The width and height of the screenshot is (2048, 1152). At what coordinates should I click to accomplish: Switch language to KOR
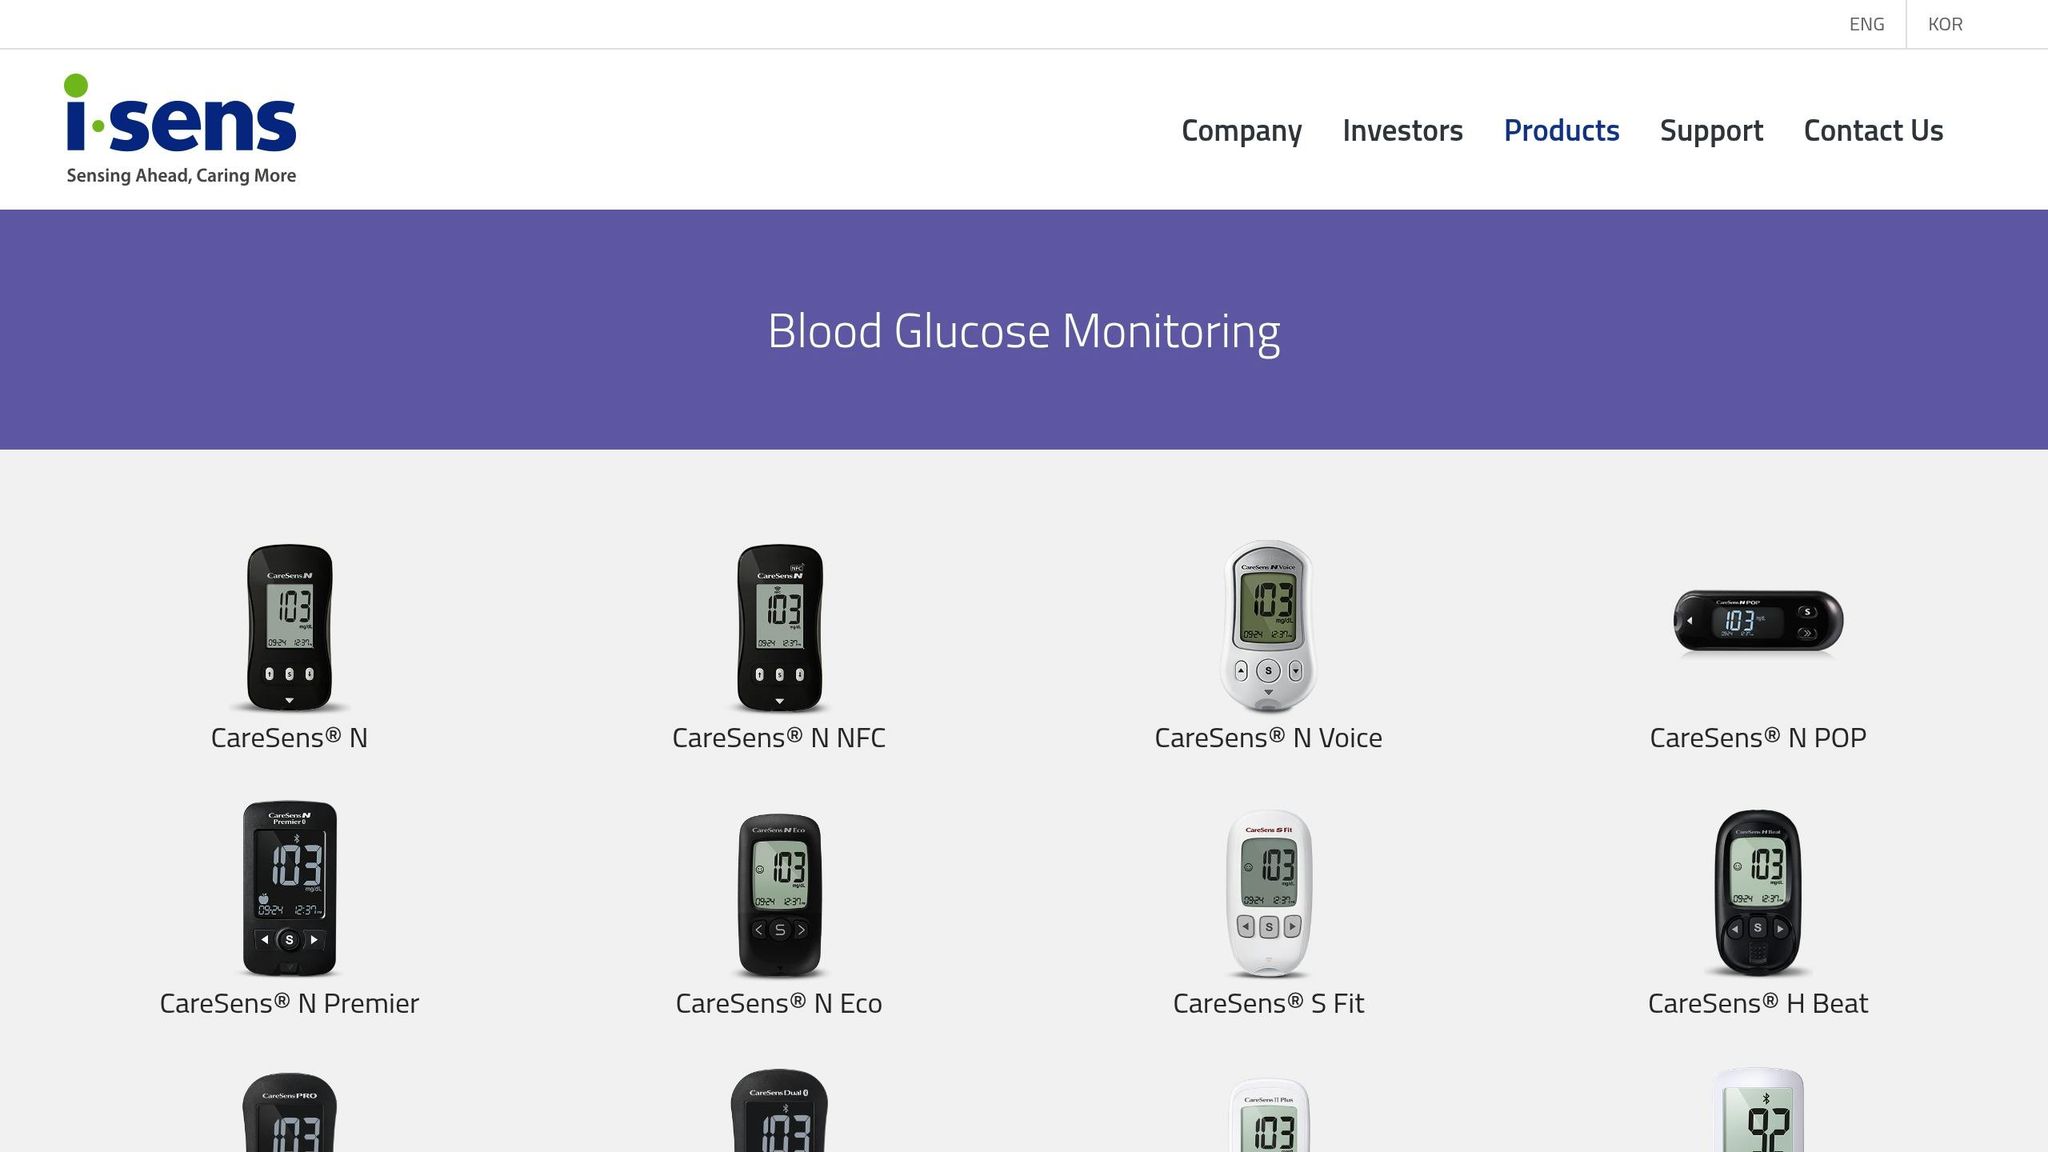1945,24
